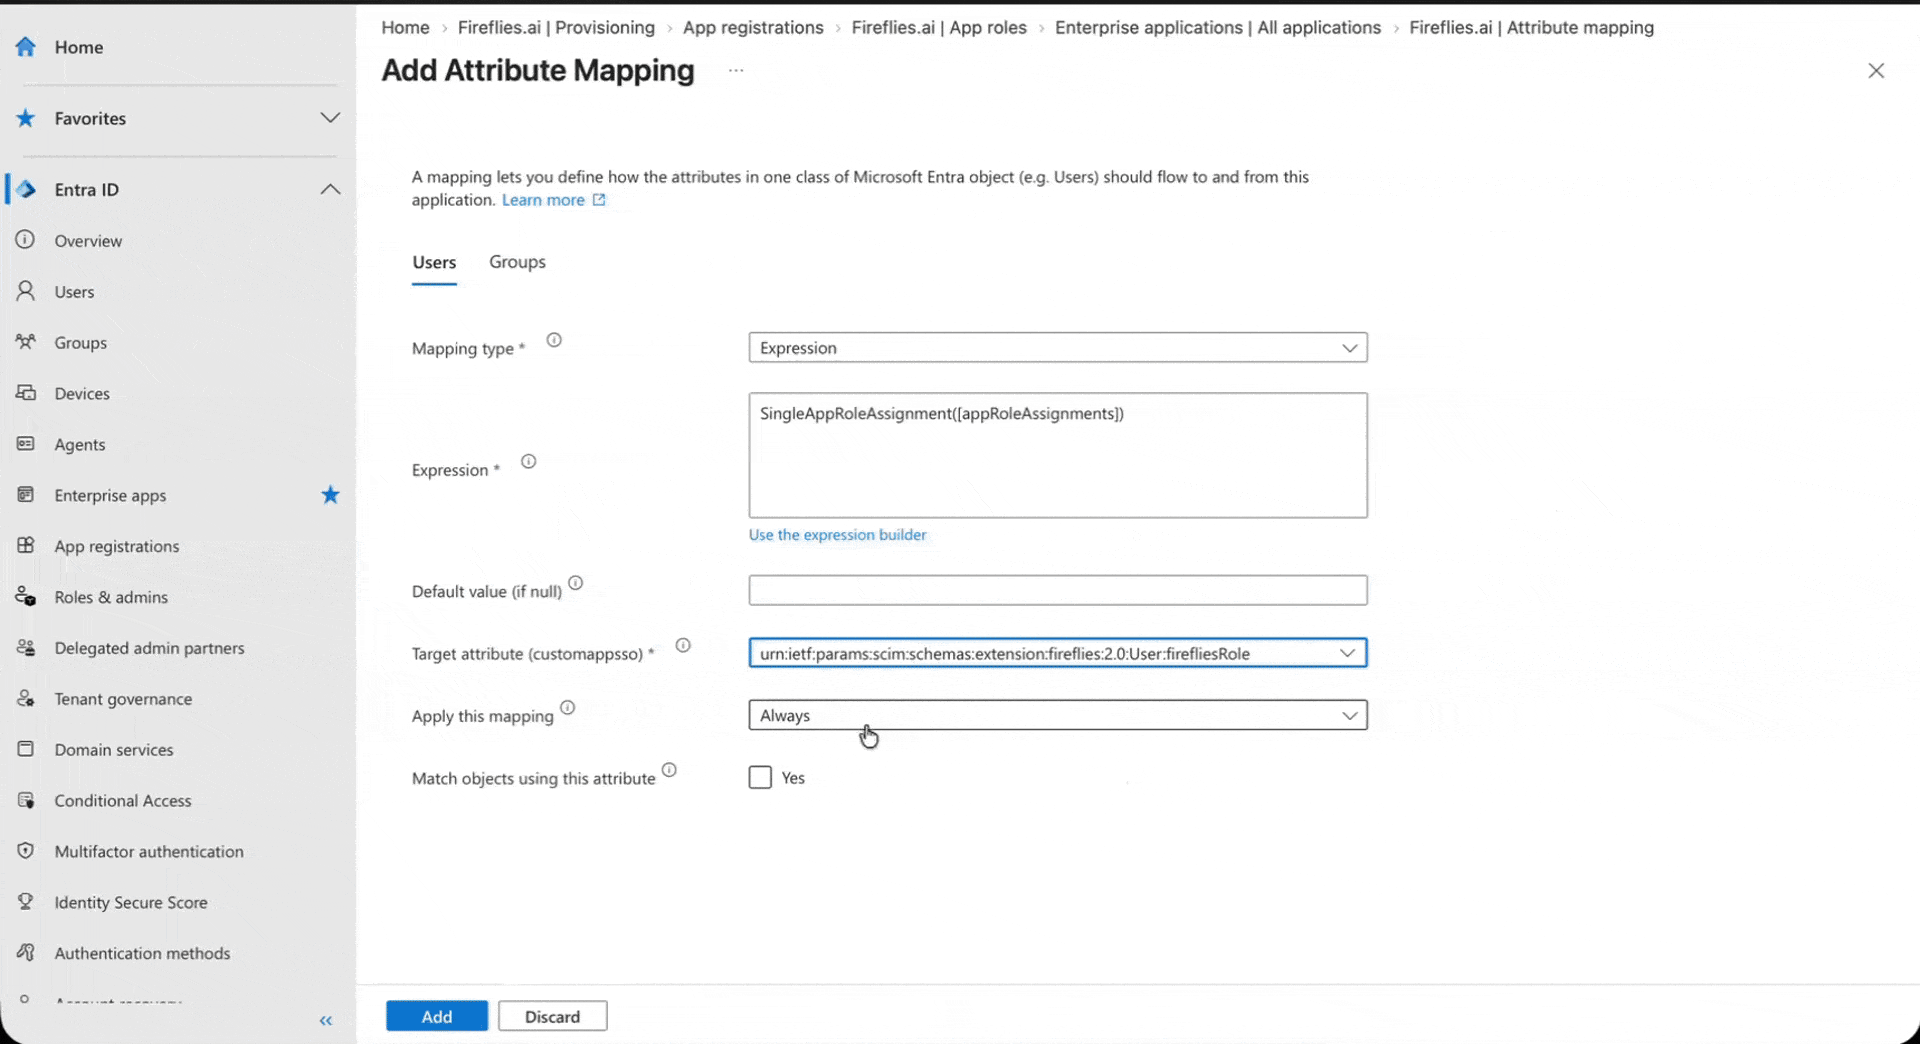Click into the Expression text area
The image size is (1920, 1044).
click(x=1057, y=455)
